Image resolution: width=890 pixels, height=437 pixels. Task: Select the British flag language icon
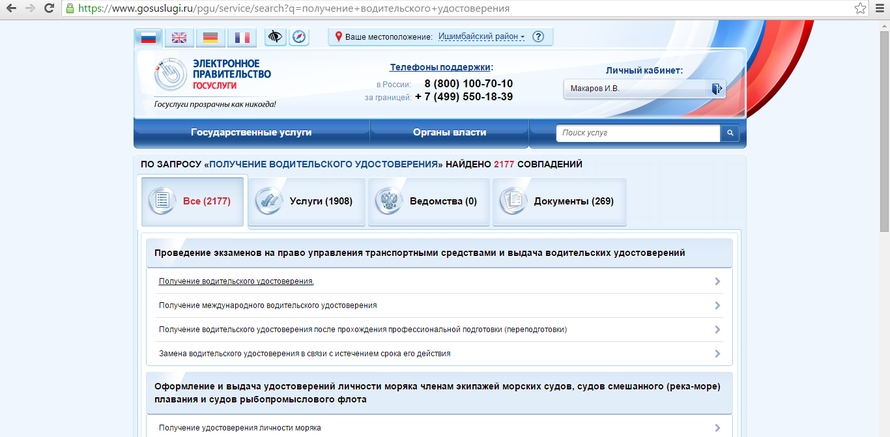coord(179,37)
